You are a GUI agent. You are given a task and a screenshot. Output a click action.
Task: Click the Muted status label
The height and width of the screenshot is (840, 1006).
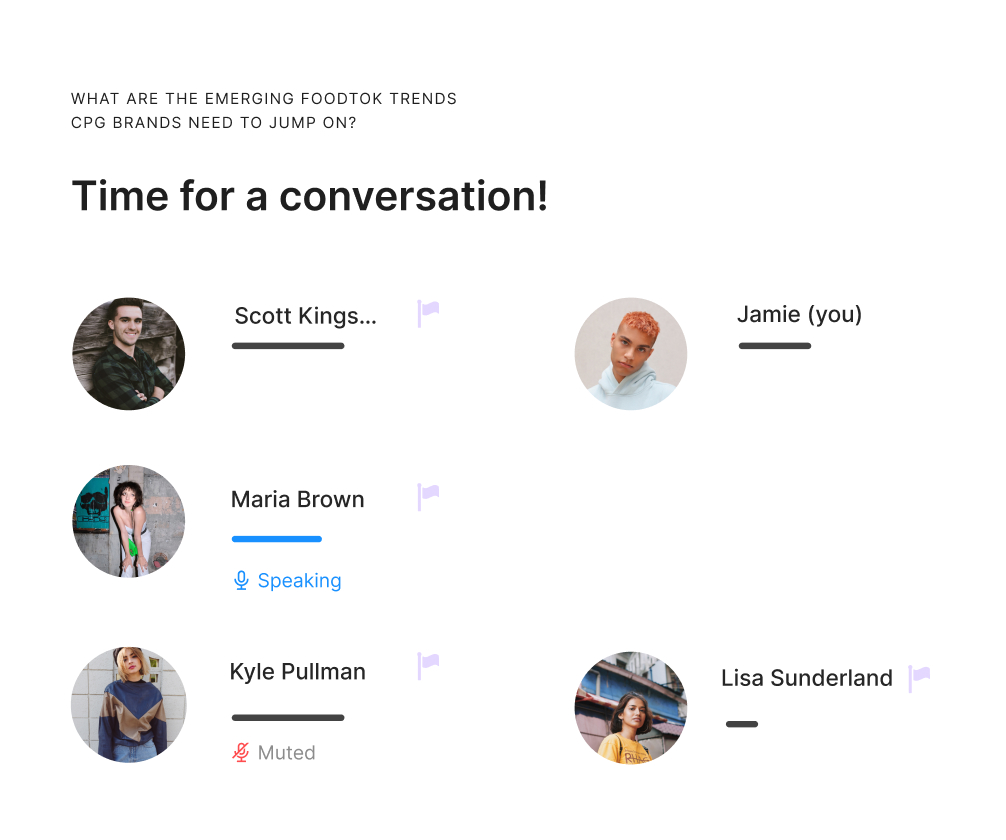287,753
